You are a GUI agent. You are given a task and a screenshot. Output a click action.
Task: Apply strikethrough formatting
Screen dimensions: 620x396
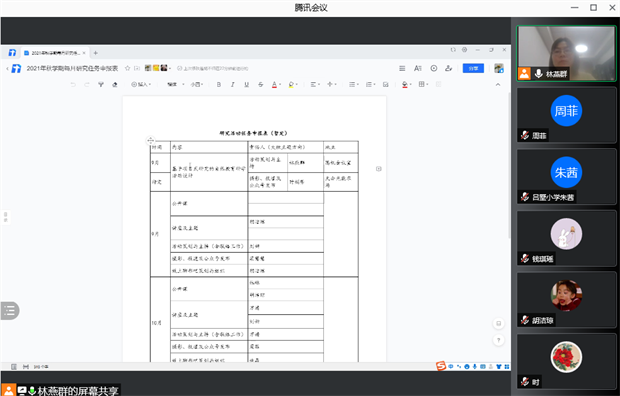(x=260, y=84)
